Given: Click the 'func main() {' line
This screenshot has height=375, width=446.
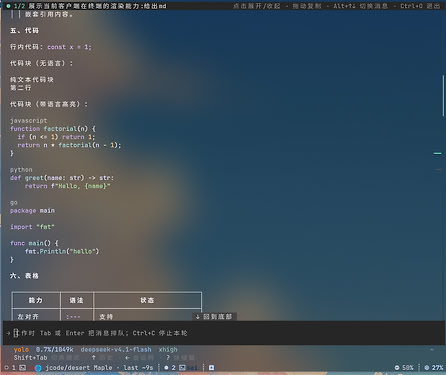Looking at the screenshot, I should tap(34, 243).
